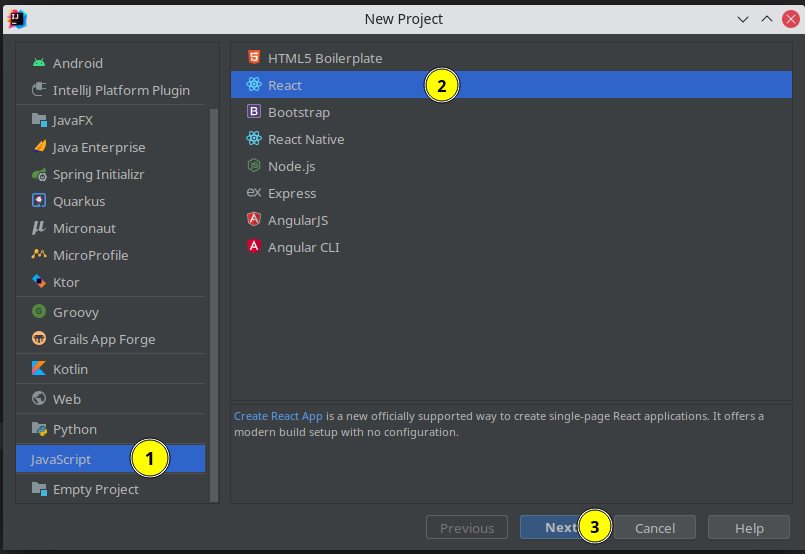This screenshot has height=554, width=805.
Task: Choose the Express project template
Action: coord(291,193)
